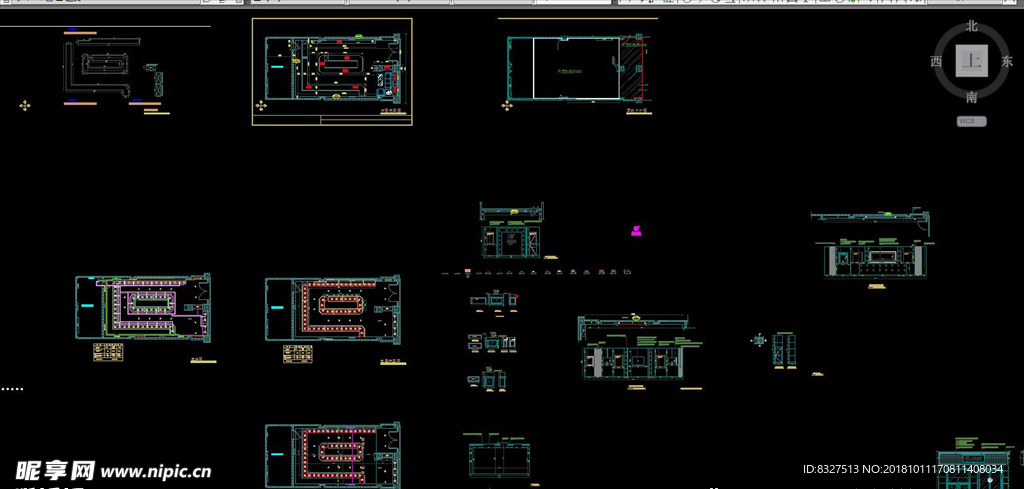Viewport: 1024px width, 489px height.
Task: Select the yellow cross symbol beside the yellow-framed plan
Action: [261, 106]
